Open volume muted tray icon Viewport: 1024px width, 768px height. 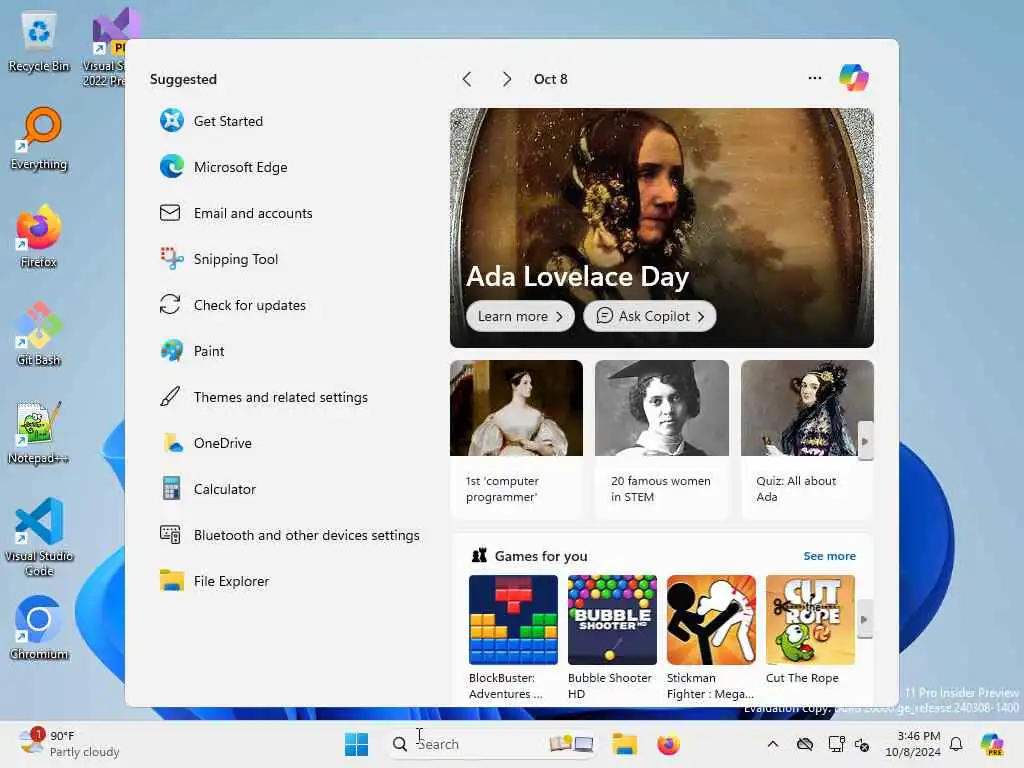(x=862, y=744)
